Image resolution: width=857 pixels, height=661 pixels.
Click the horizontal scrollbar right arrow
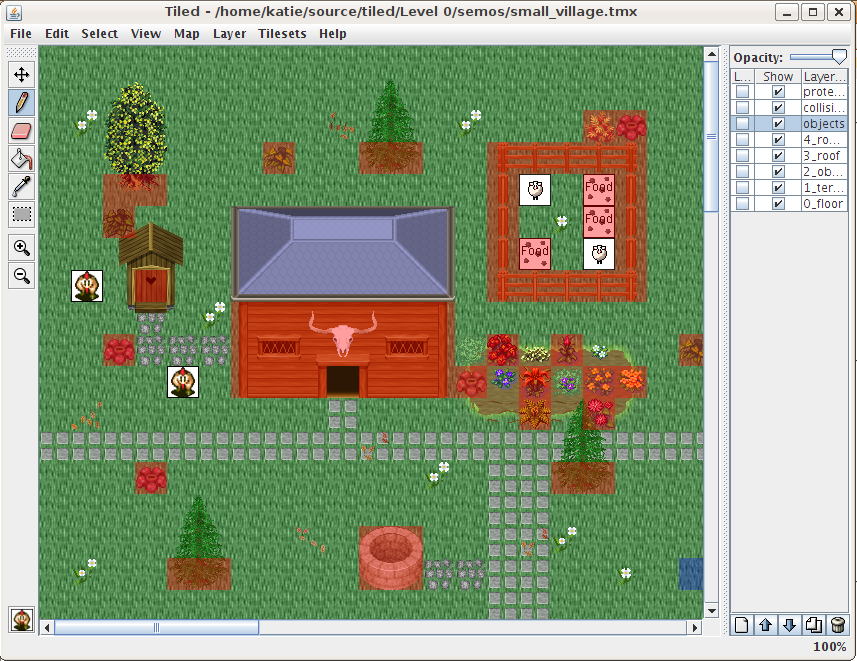695,628
